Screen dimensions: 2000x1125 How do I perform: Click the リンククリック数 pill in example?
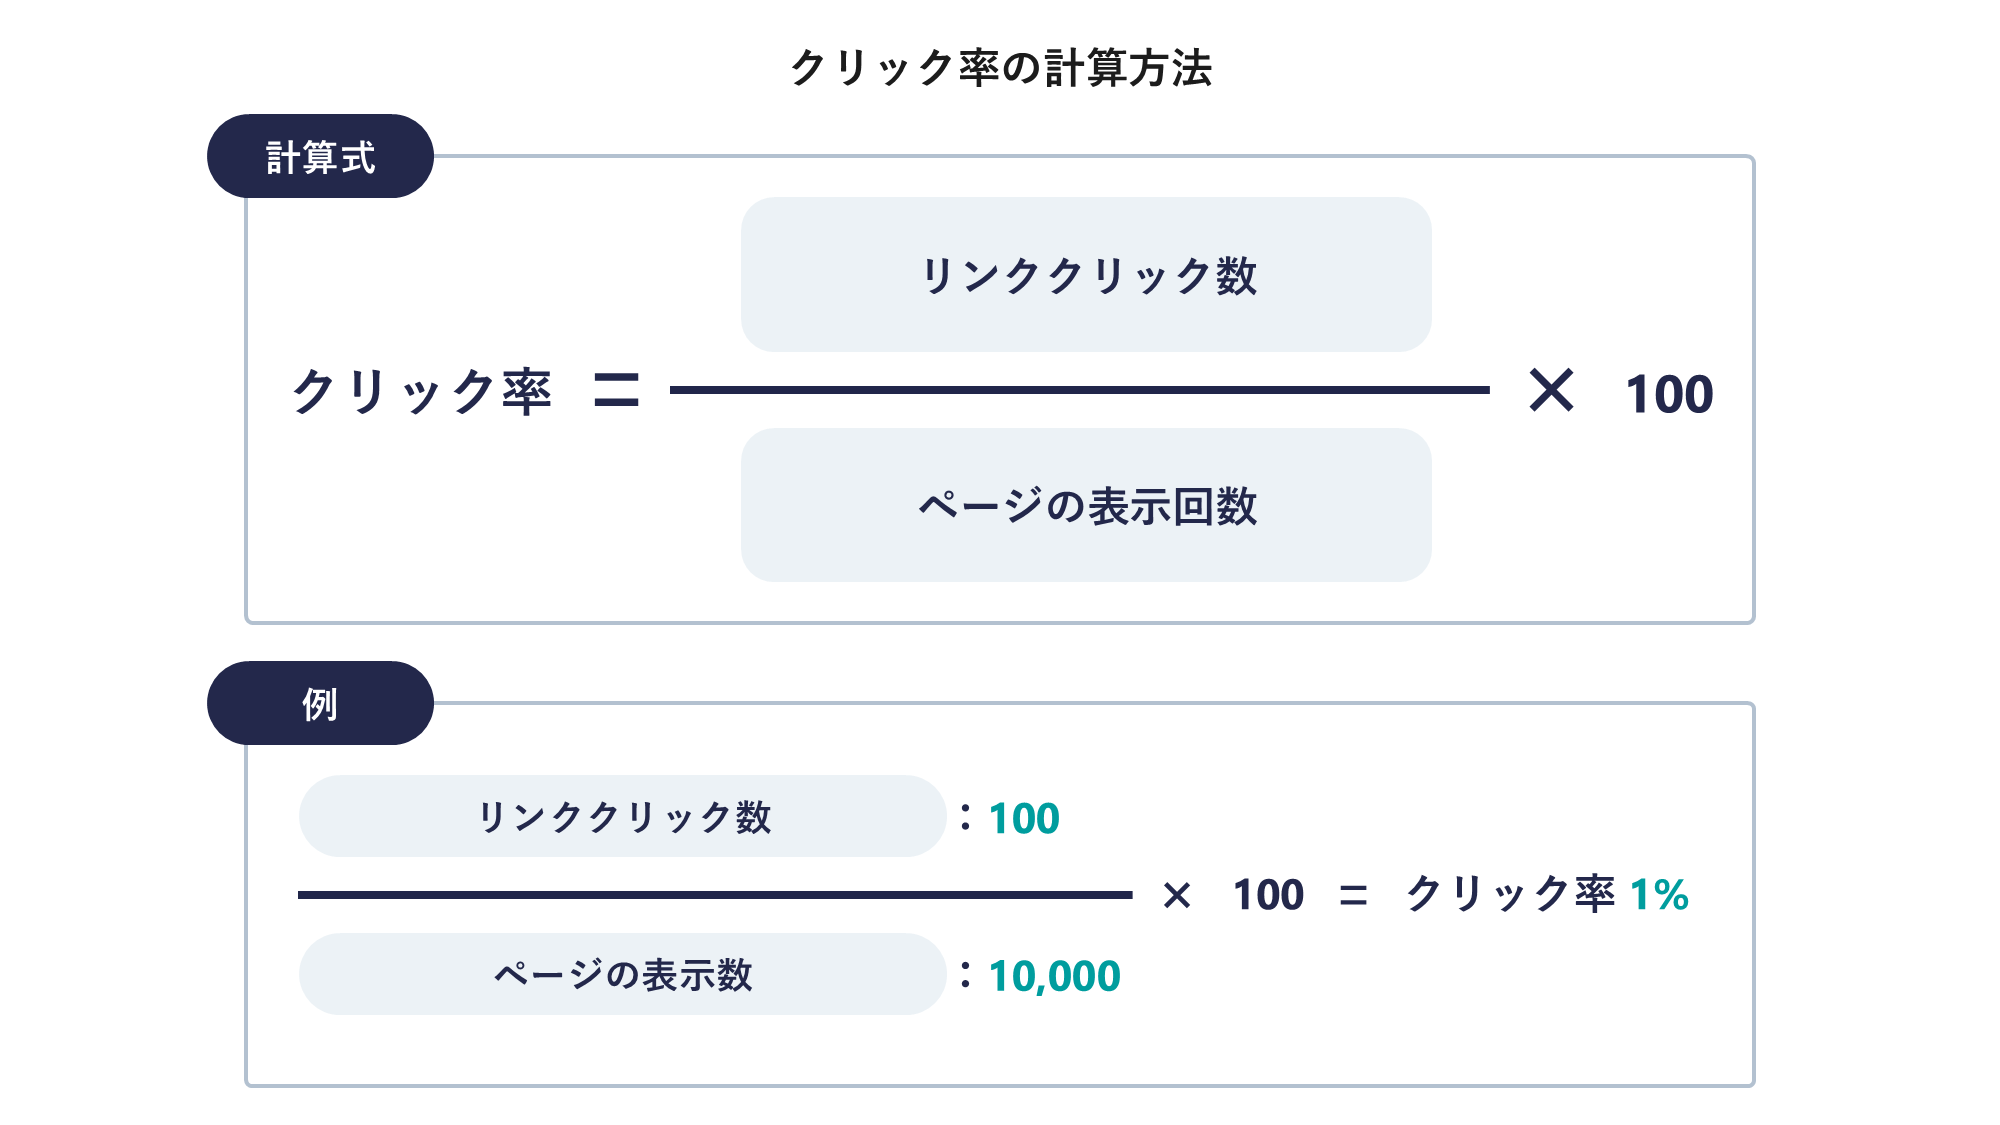tap(622, 816)
